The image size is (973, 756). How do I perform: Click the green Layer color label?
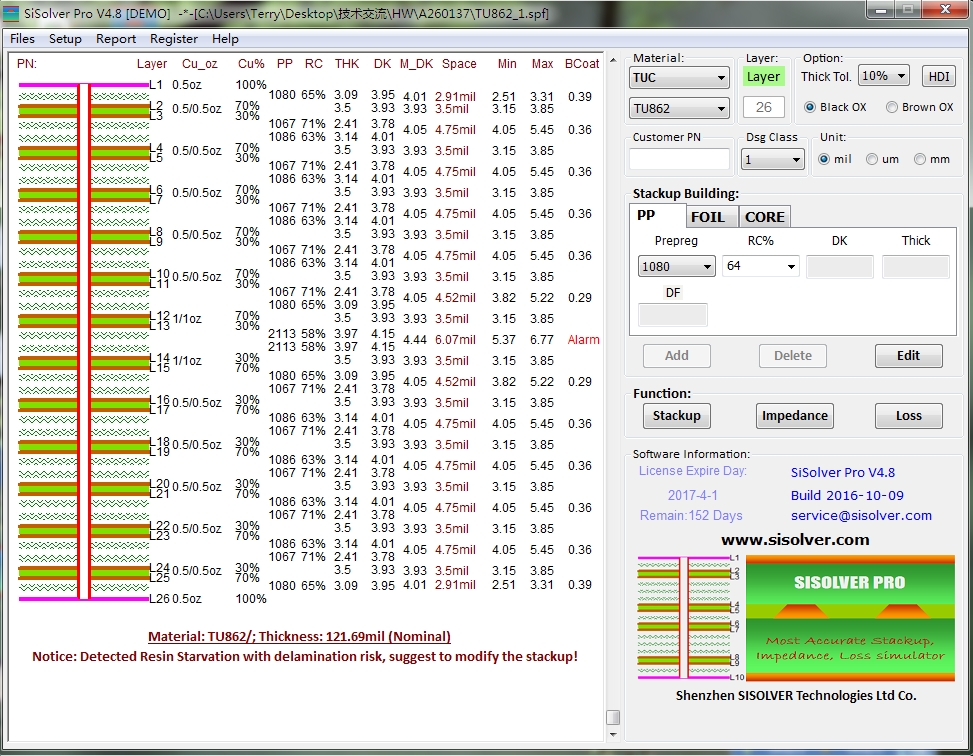(x=763, y=76)
